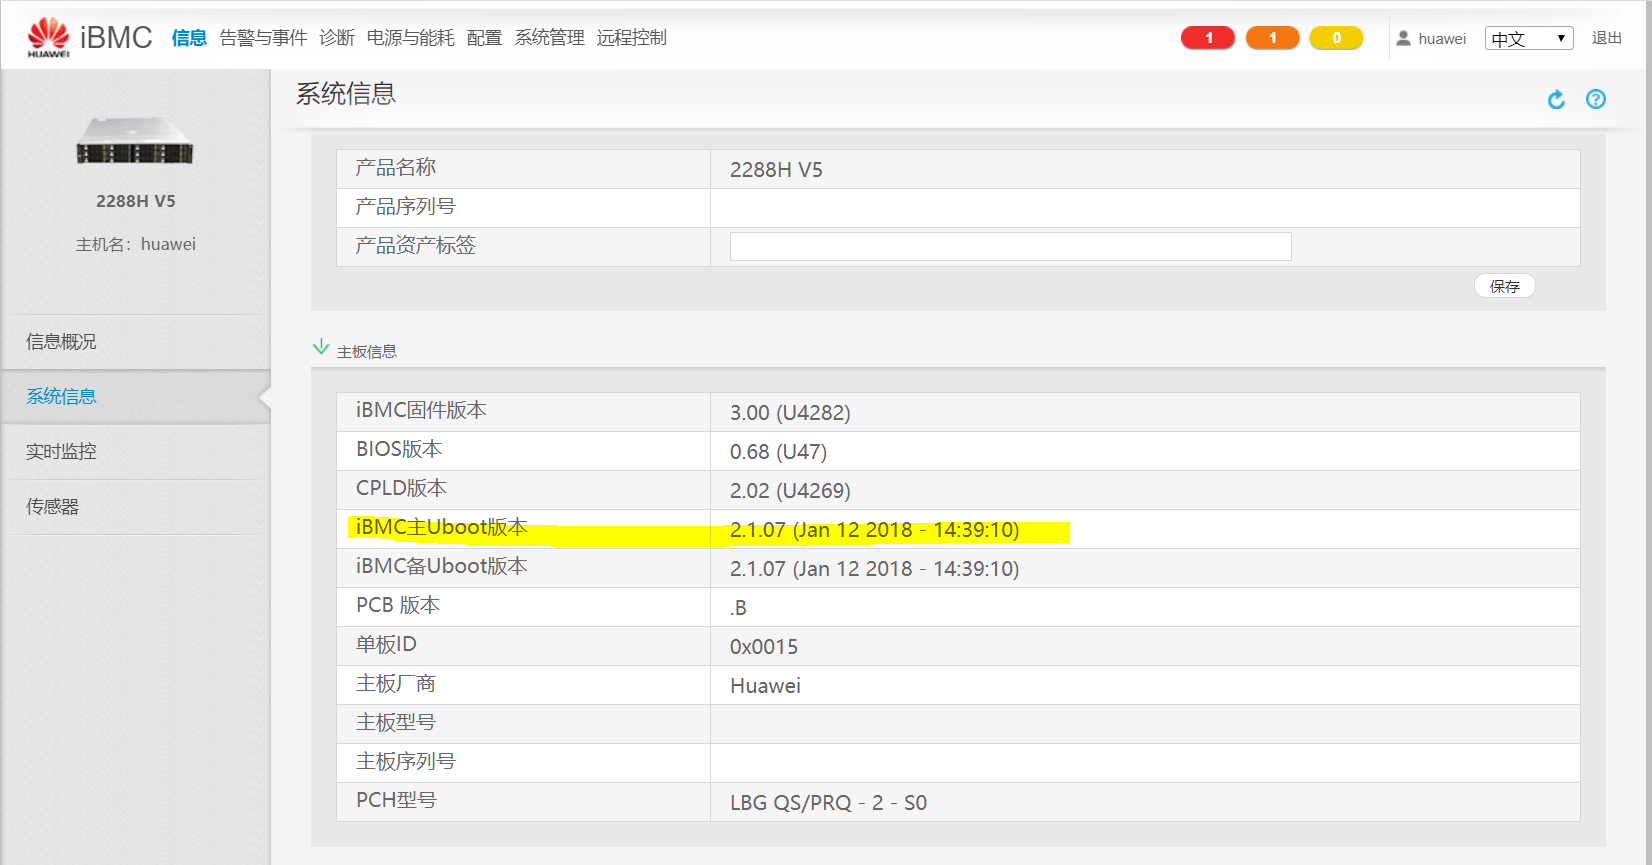The image size is (1652, 865).
Task: Click the 单板ID value 0x0015
Action: click(x=764, y=647)
